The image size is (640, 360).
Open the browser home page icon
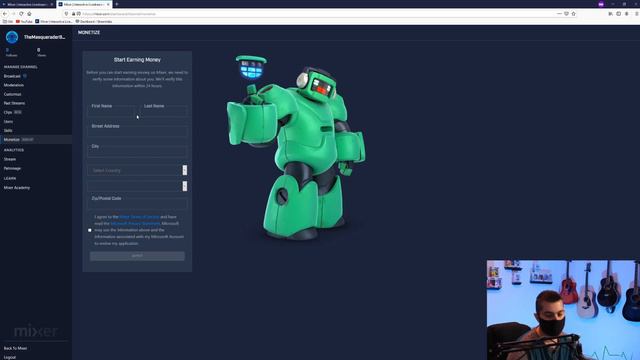click(x=29, y=13)
